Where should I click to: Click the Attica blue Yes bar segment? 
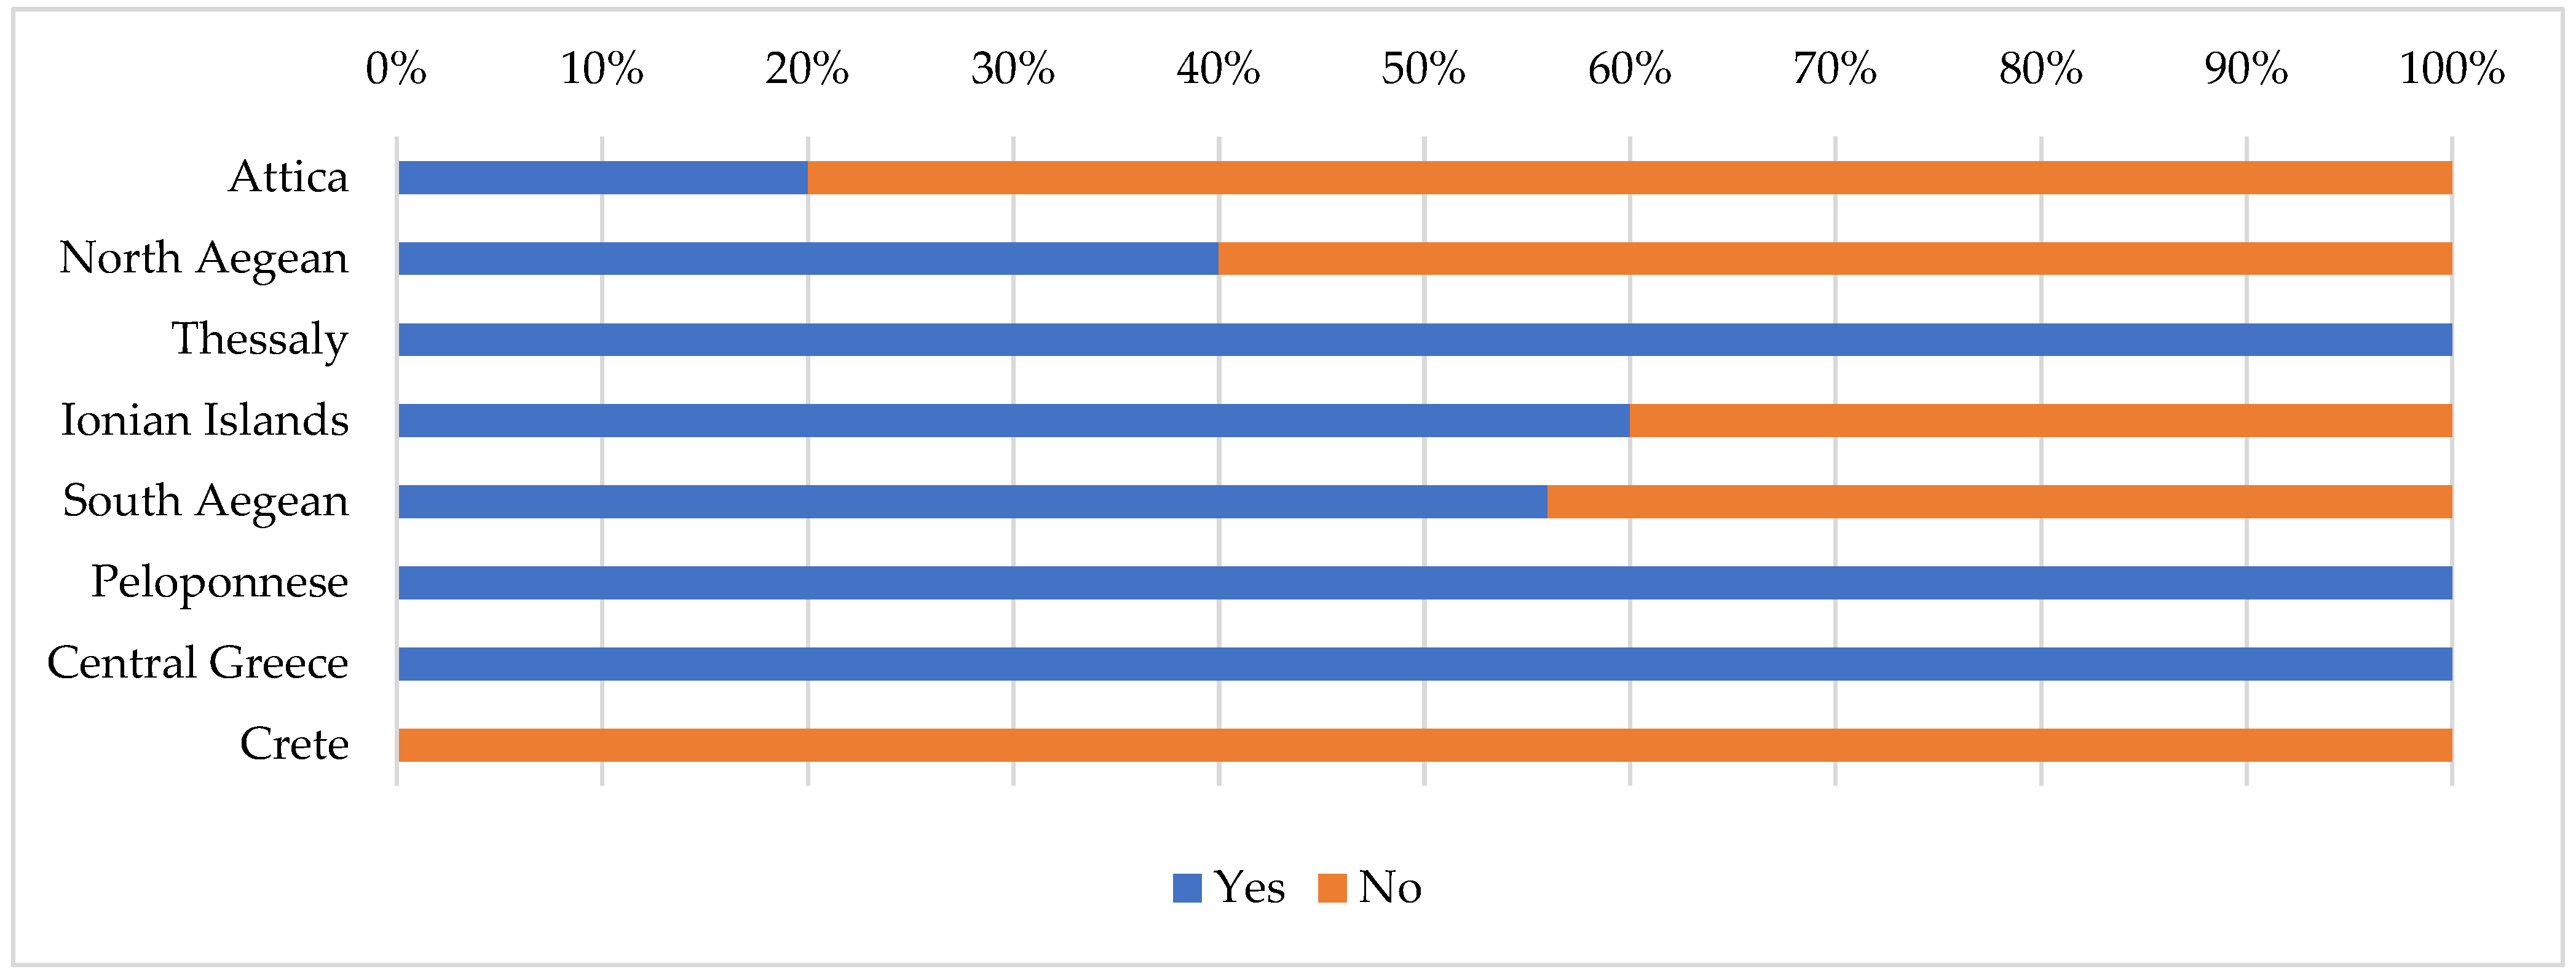click(603, 178)
